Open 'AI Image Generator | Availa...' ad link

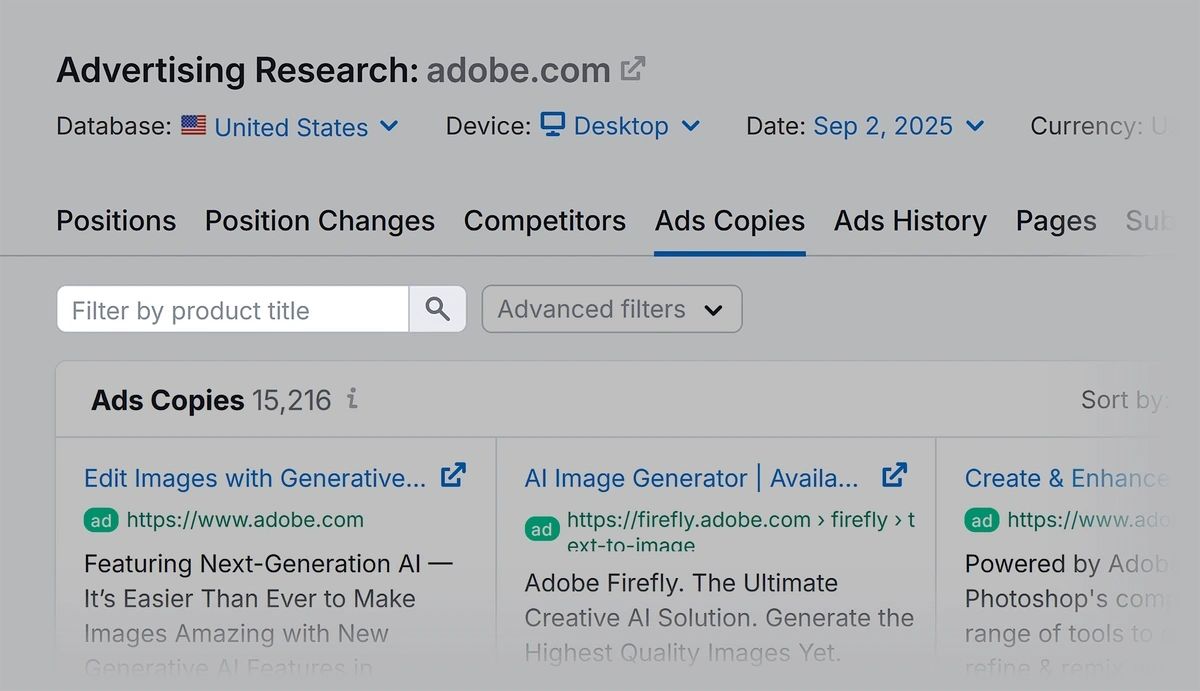coord(692,478)
